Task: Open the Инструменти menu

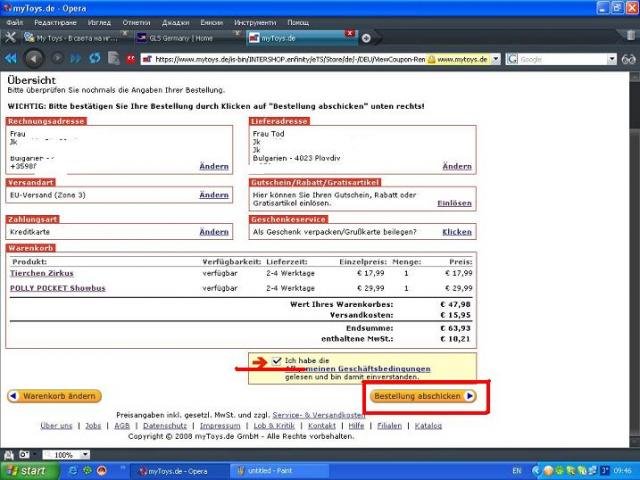Action: tap(254, 21)
